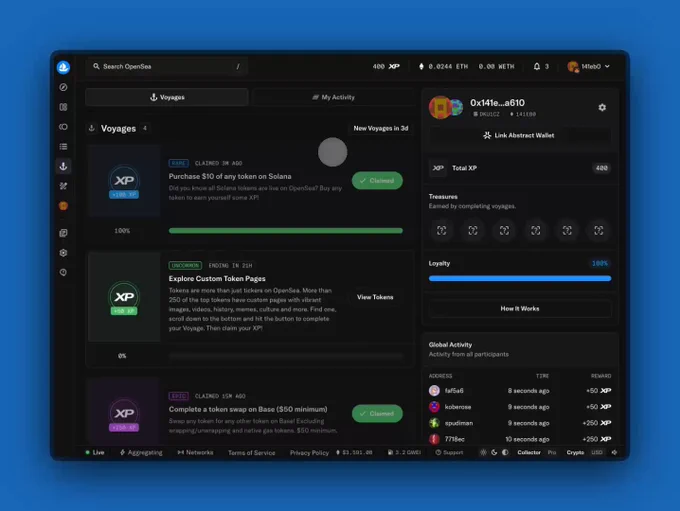
Task: Open the Resources document icon in sidebar
Action: (63, 233)
